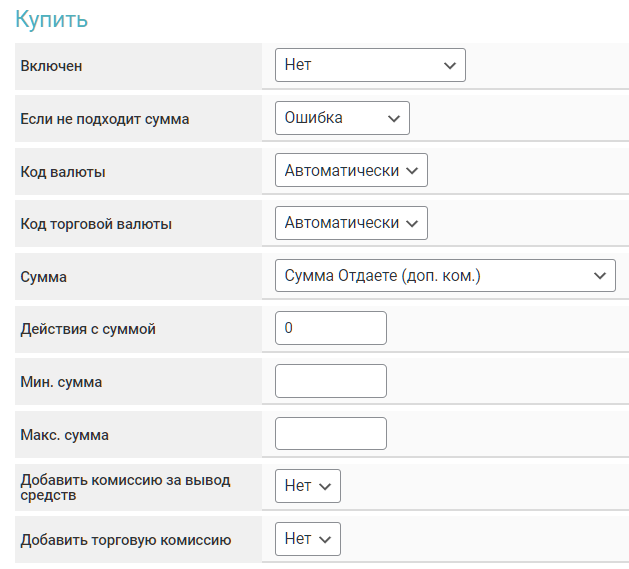Open the 'Добавить торговую комиссию' dropdown
Viewport: 629px width, 569px height.
[x=308, y=539]
